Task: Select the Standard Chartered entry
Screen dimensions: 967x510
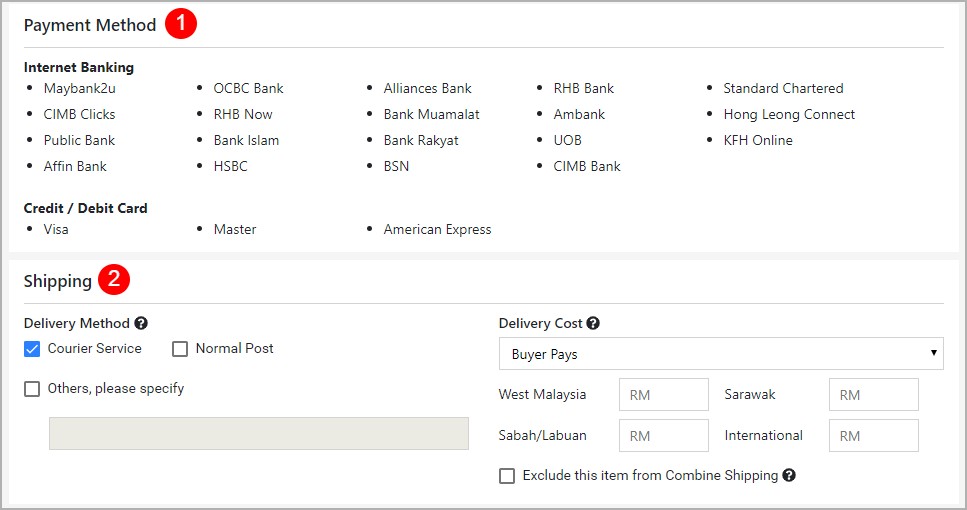Action: click(783, 88)
